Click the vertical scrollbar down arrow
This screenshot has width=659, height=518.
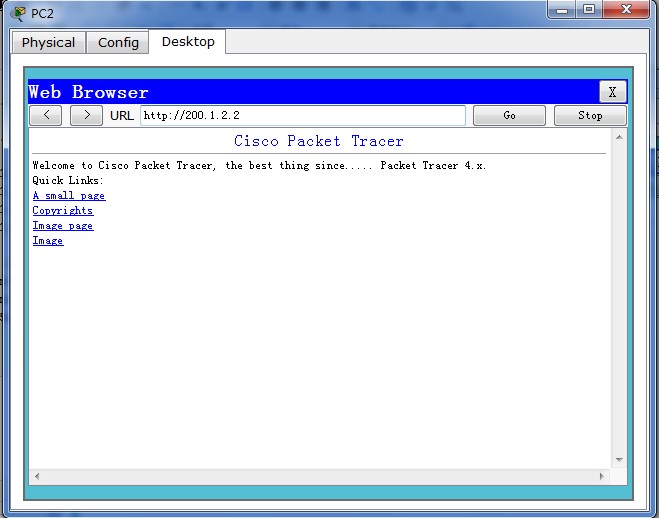click(619, 460)
